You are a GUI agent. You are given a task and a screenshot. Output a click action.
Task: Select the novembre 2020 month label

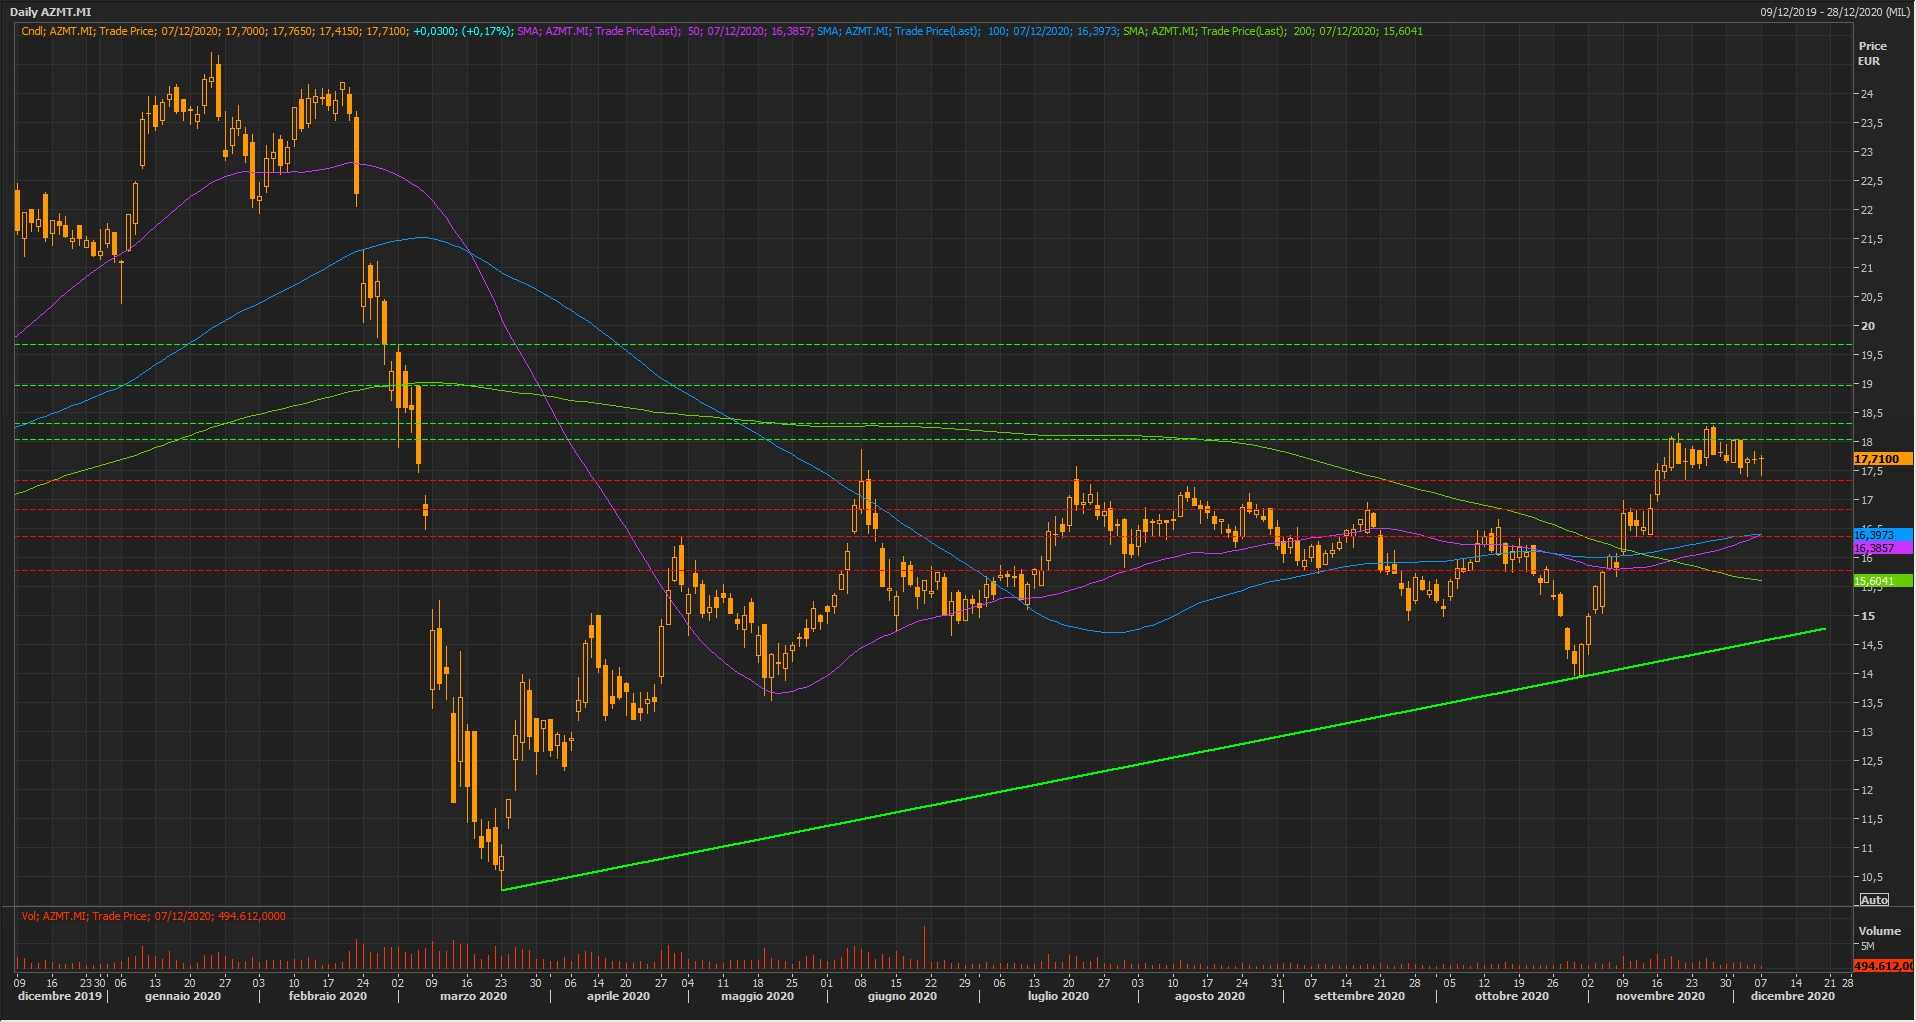pos(1660,996)
